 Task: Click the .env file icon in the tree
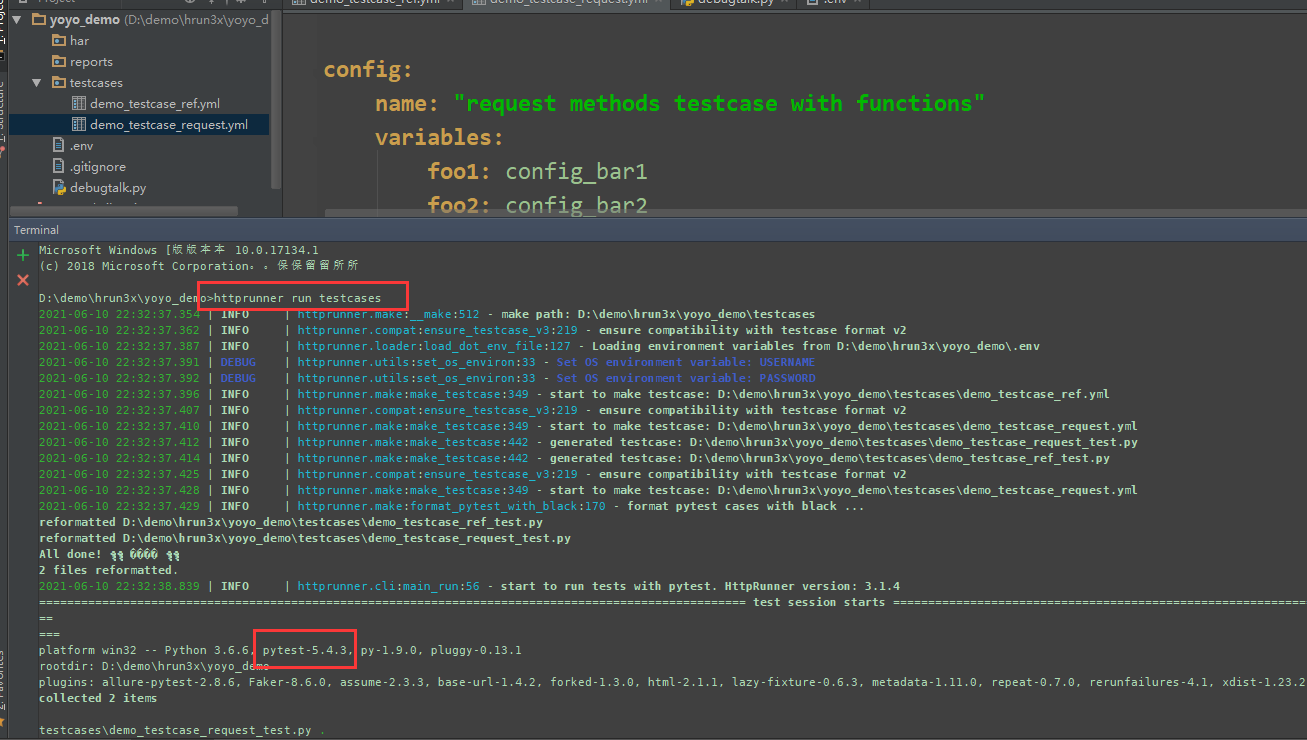(x=57, y=145)
